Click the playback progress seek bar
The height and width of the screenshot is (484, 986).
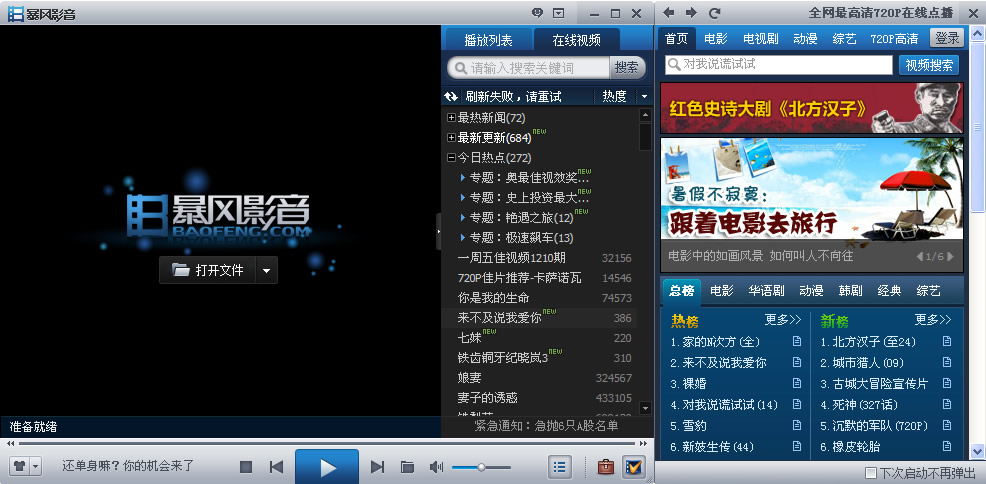point(326,444)
